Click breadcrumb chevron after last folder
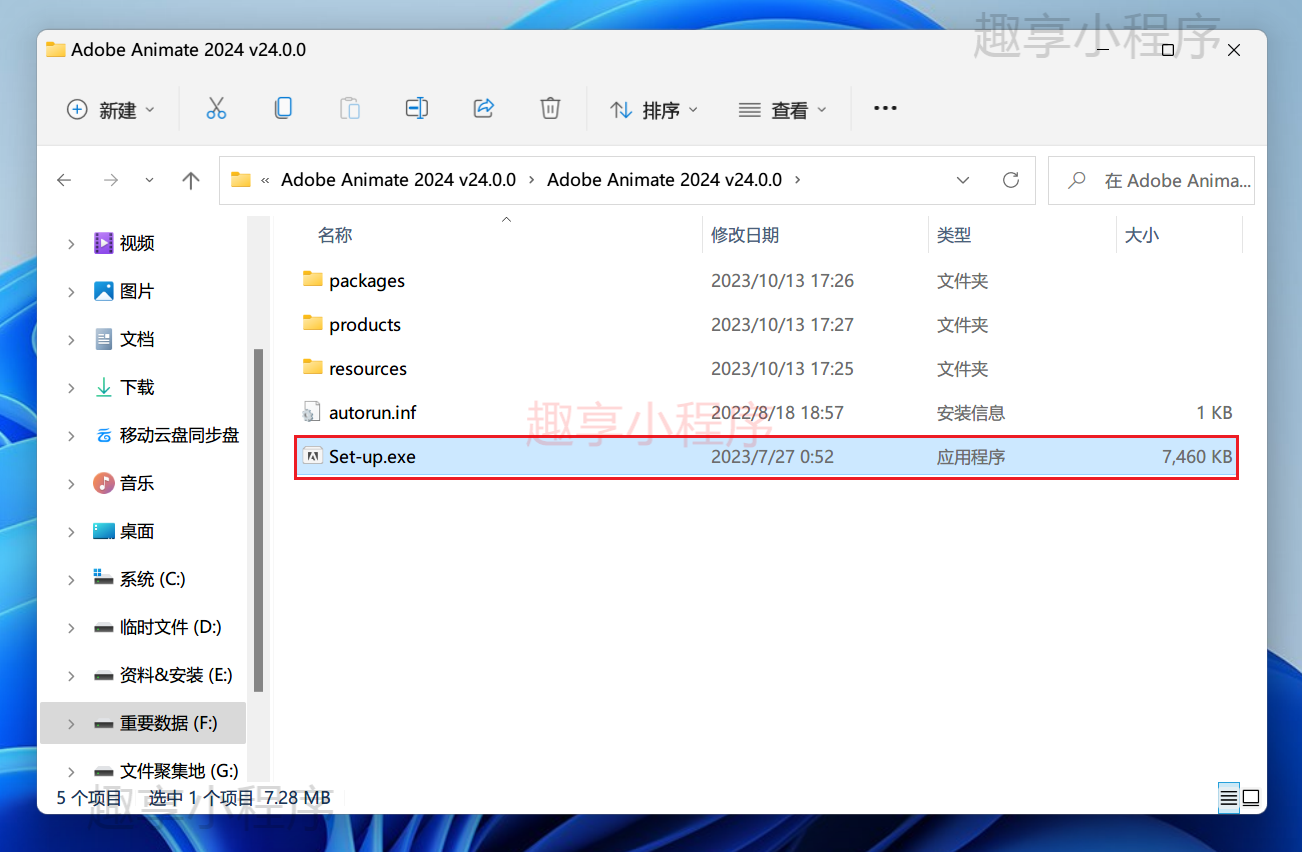The height and width of the screenshot is (852, 1302). click(797, 180)
